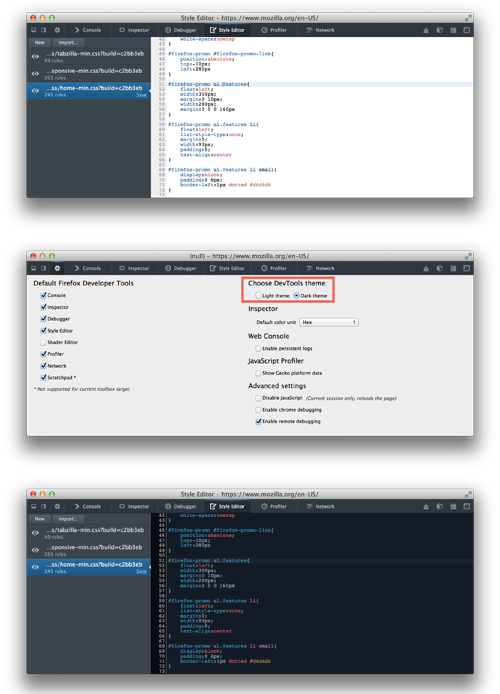Enable persistent logs in Web Console
Screen dimensions: 500x694
(258, 348)
